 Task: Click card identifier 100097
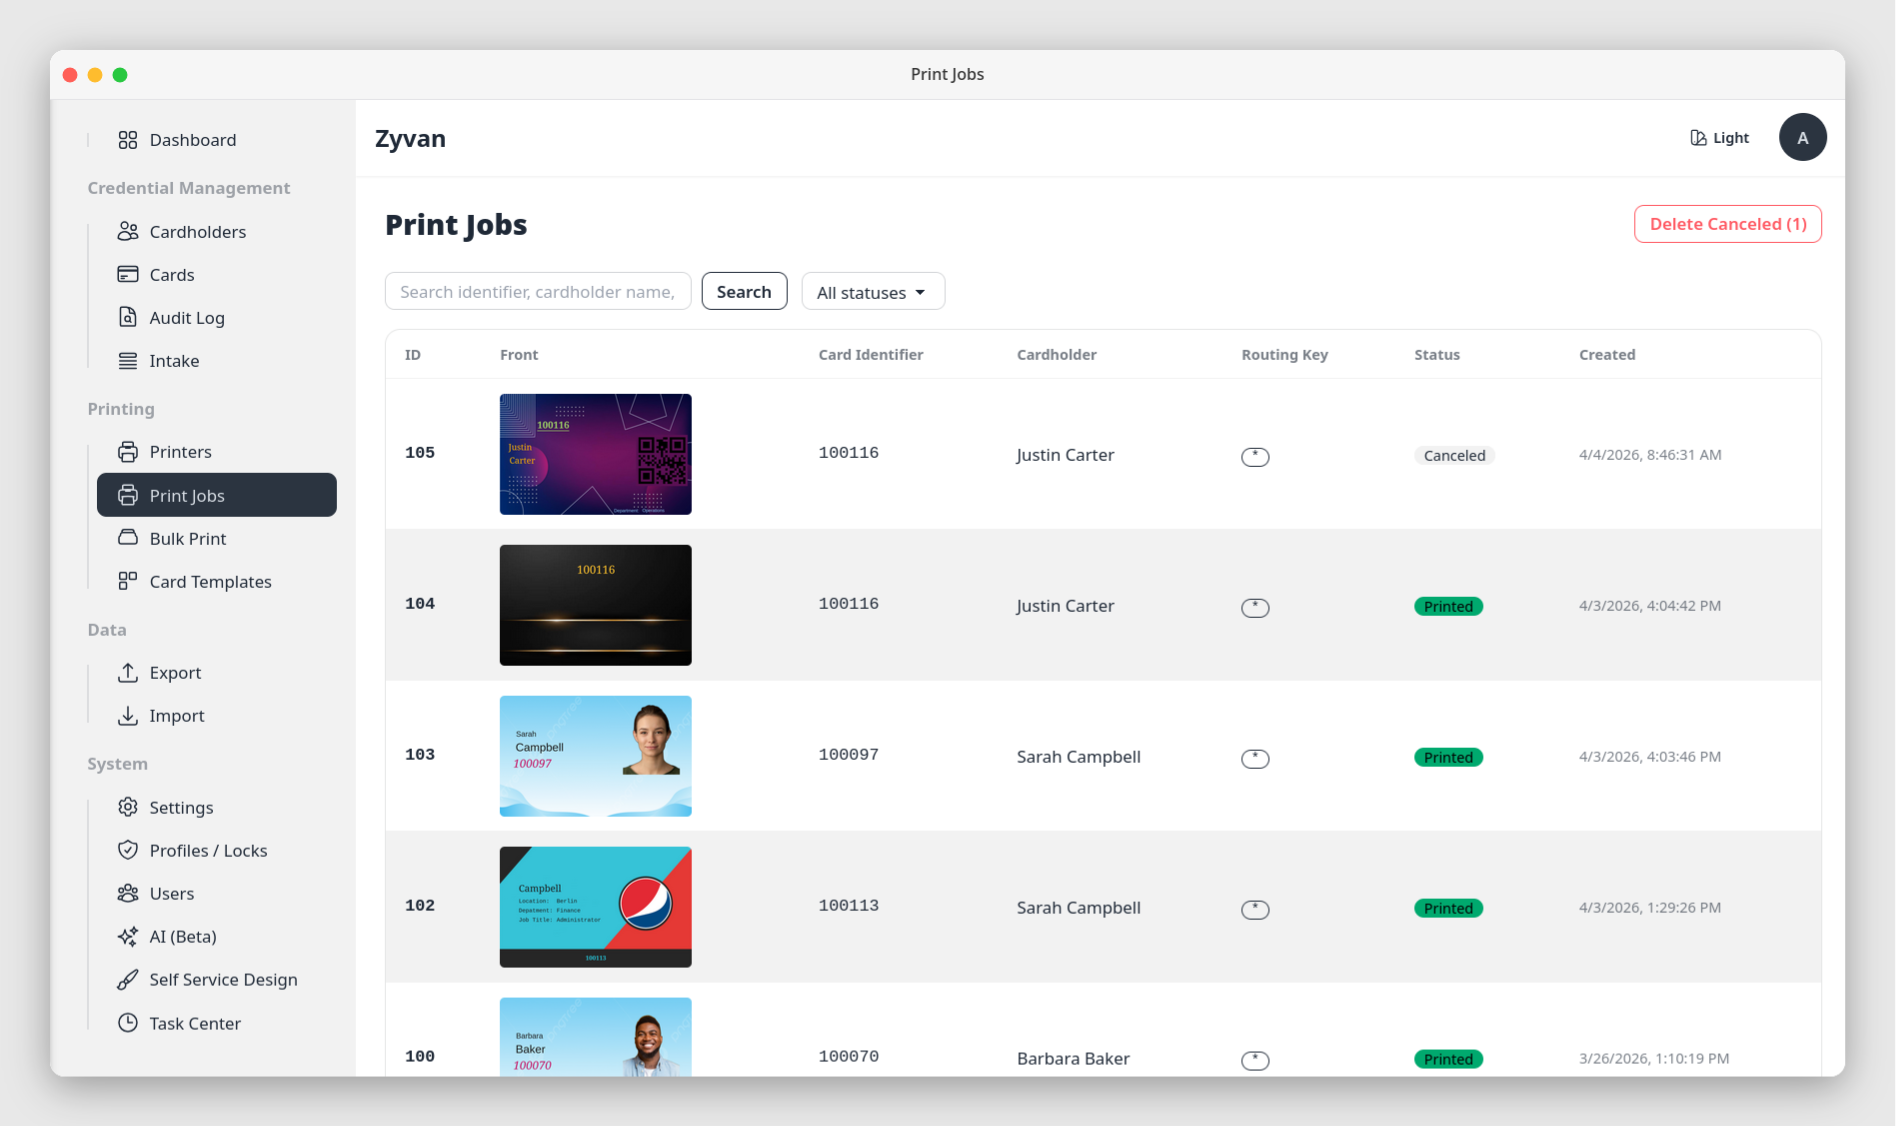coord(848,754)
